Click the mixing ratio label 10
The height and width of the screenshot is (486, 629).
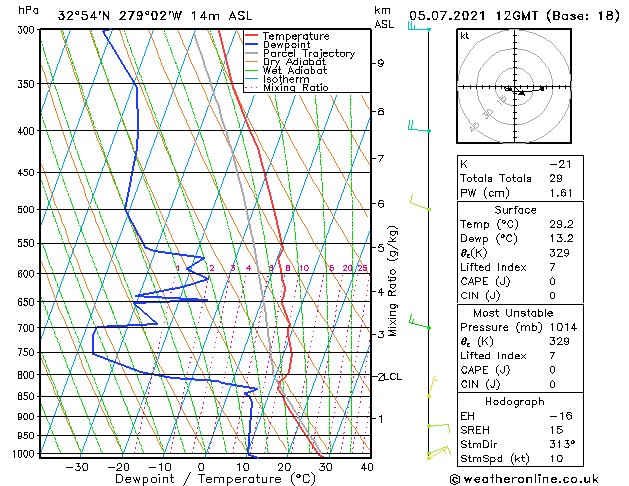[304, 268]
